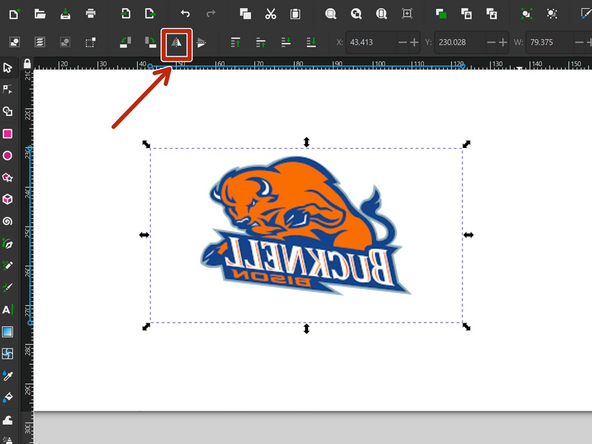This screenshot has height=444, width=592.
Task: Zoom to fit drawing
Action: pos(356,14)
